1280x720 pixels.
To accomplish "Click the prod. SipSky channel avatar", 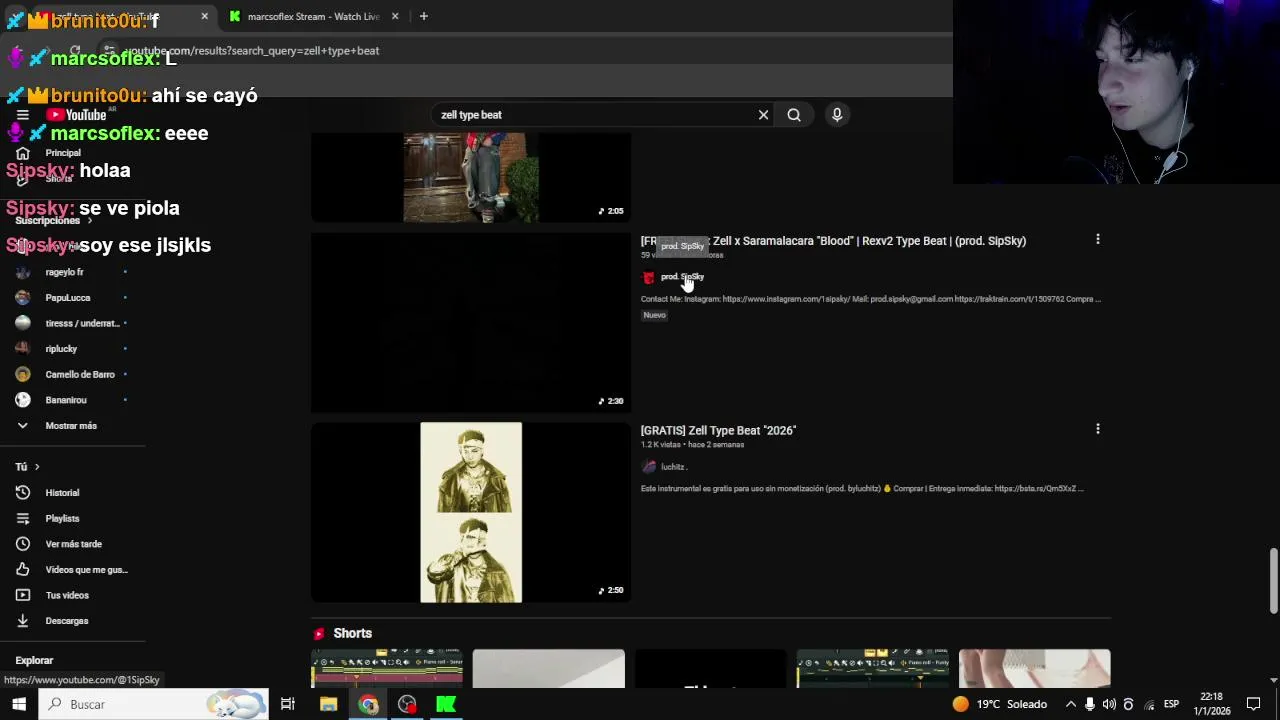I will (648, 277).
